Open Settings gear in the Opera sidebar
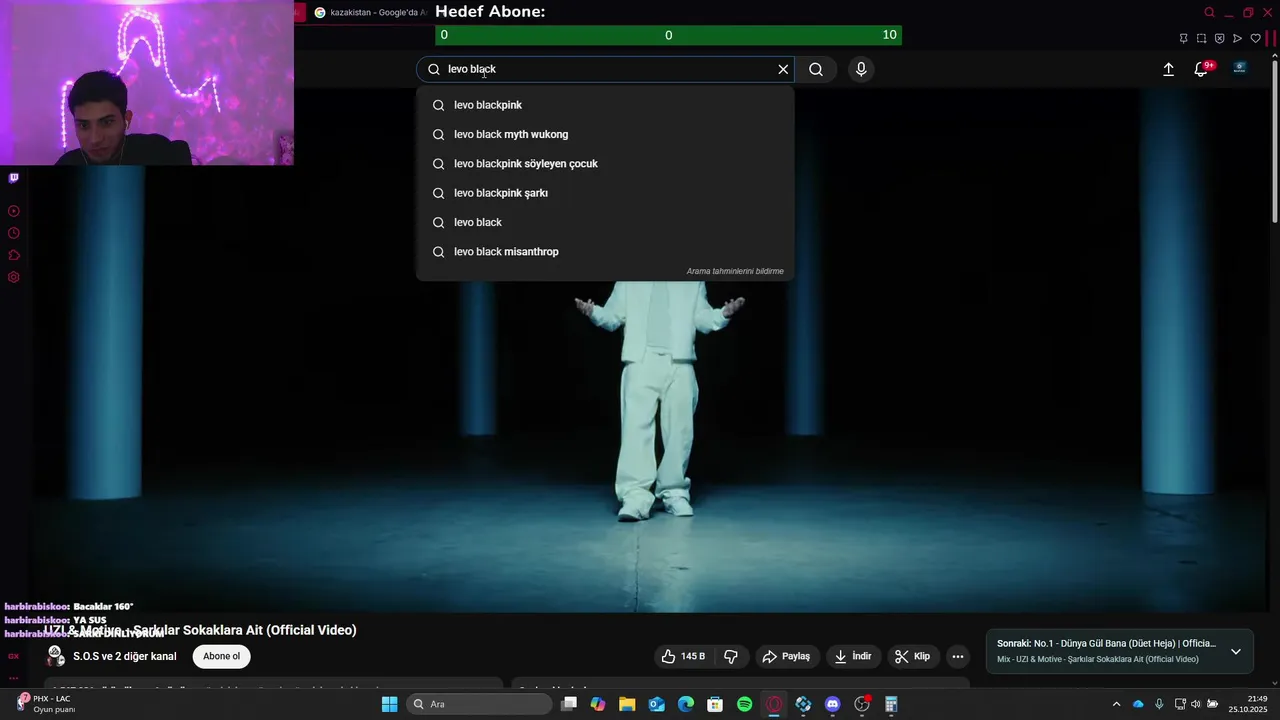The image size is (1280, 720). tap(14, 277)
